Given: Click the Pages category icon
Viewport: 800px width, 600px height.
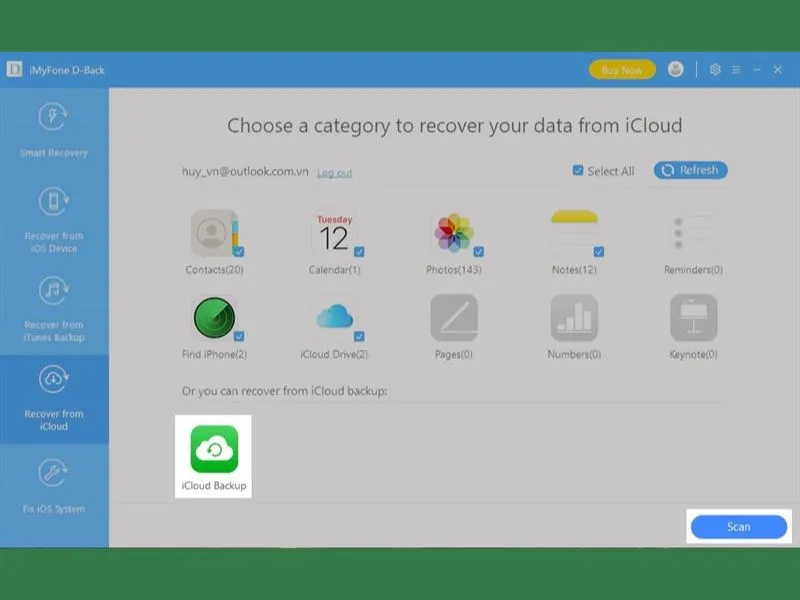Looking at the screenshot, I should [x=454, y=318].
